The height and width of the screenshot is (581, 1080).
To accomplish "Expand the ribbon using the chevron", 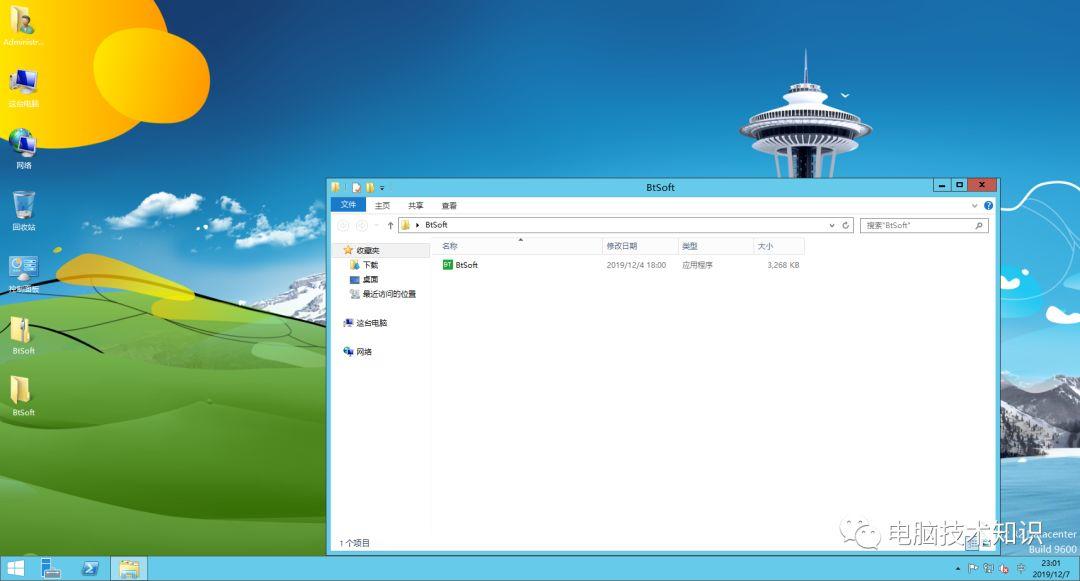I will coord(975,206).
